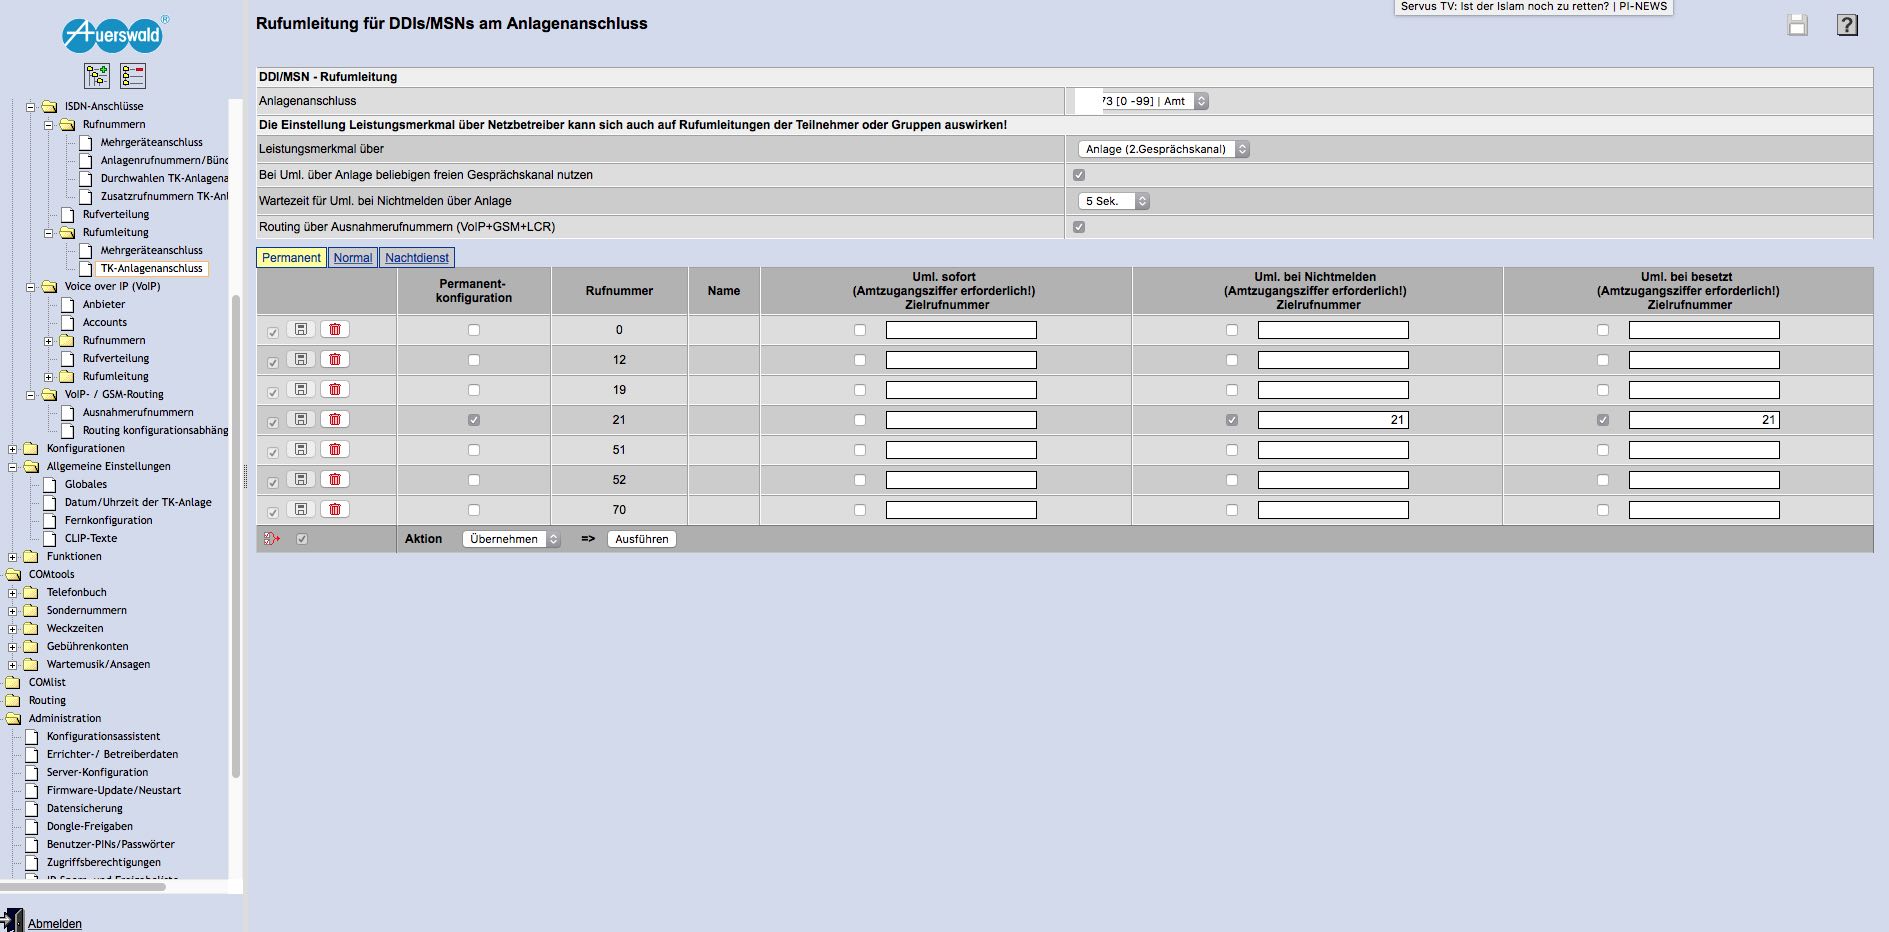Collapse the ISDN-Anschlüsse tree node
Image resolution: width=1889 pixels, height=932 pixels.
click(x=30, y=106)
